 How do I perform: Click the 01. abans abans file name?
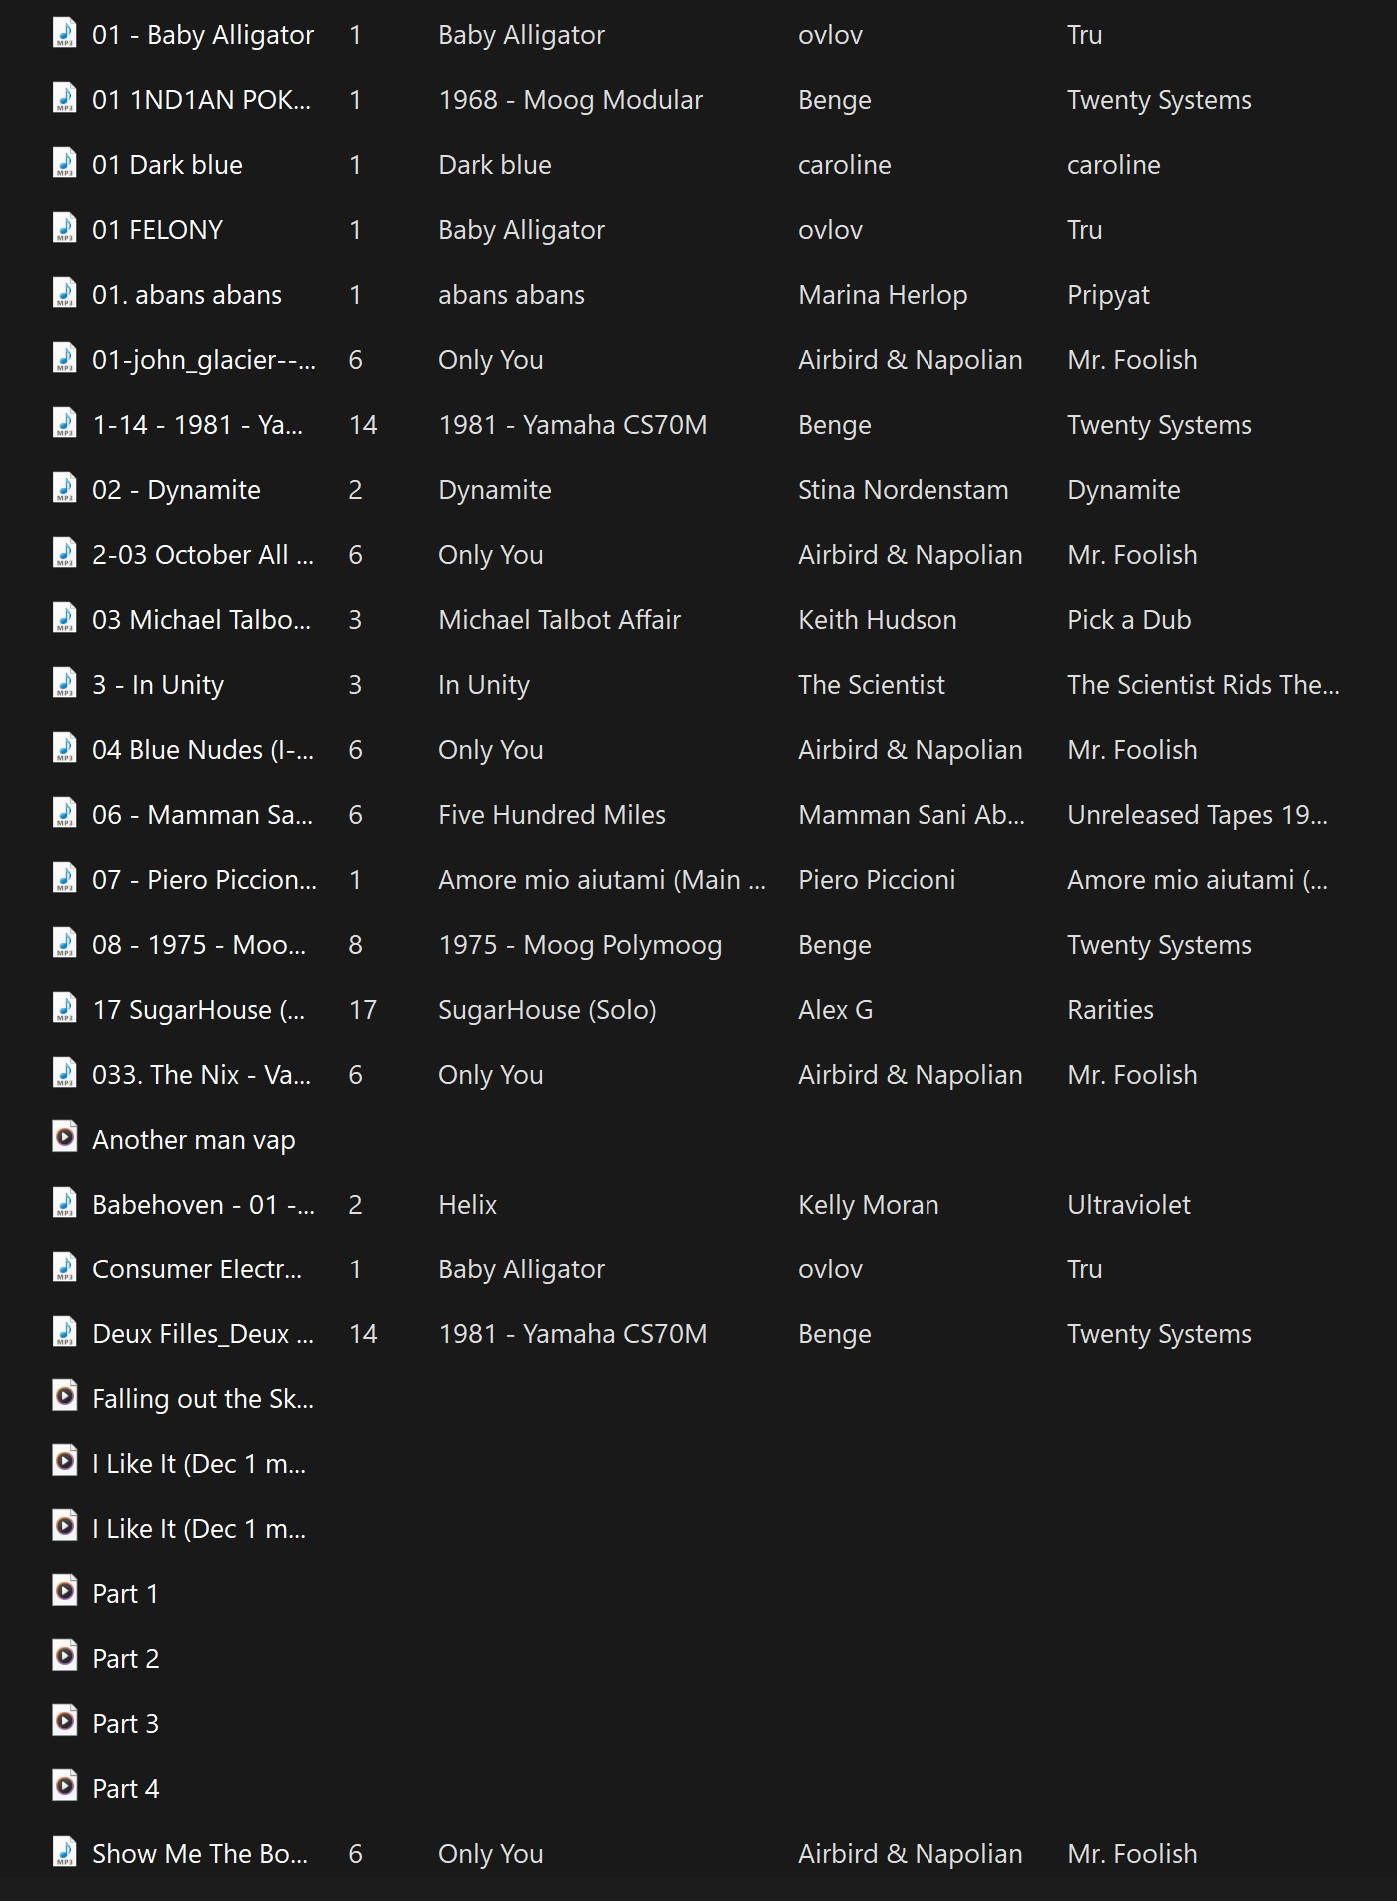(x=187, y=295)
